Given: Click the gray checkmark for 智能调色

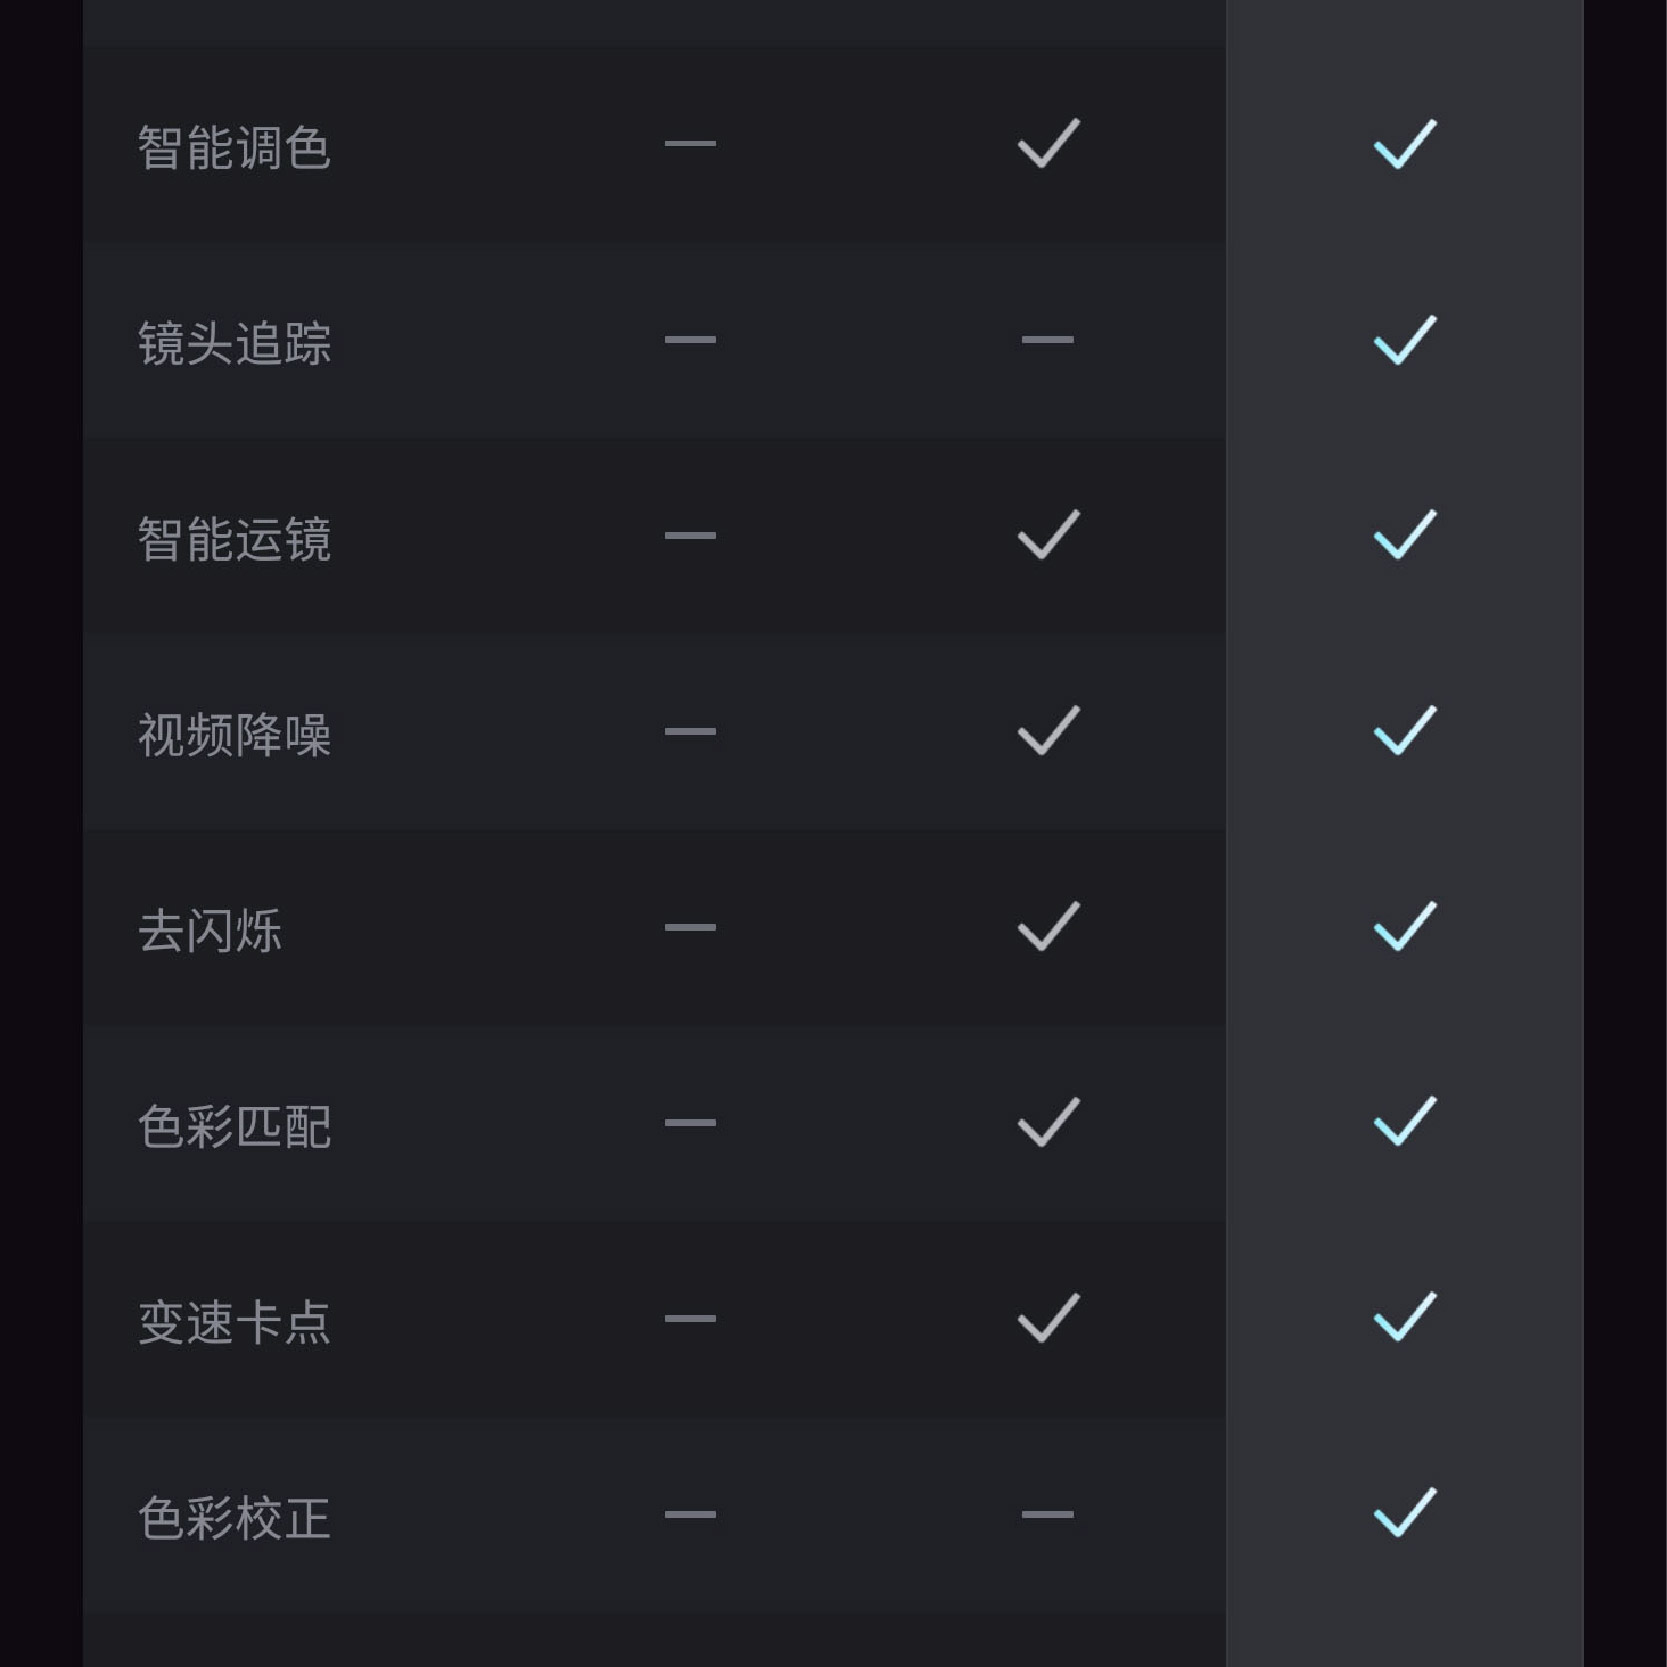Looking at the screenshot, I should click(1048, 144).
